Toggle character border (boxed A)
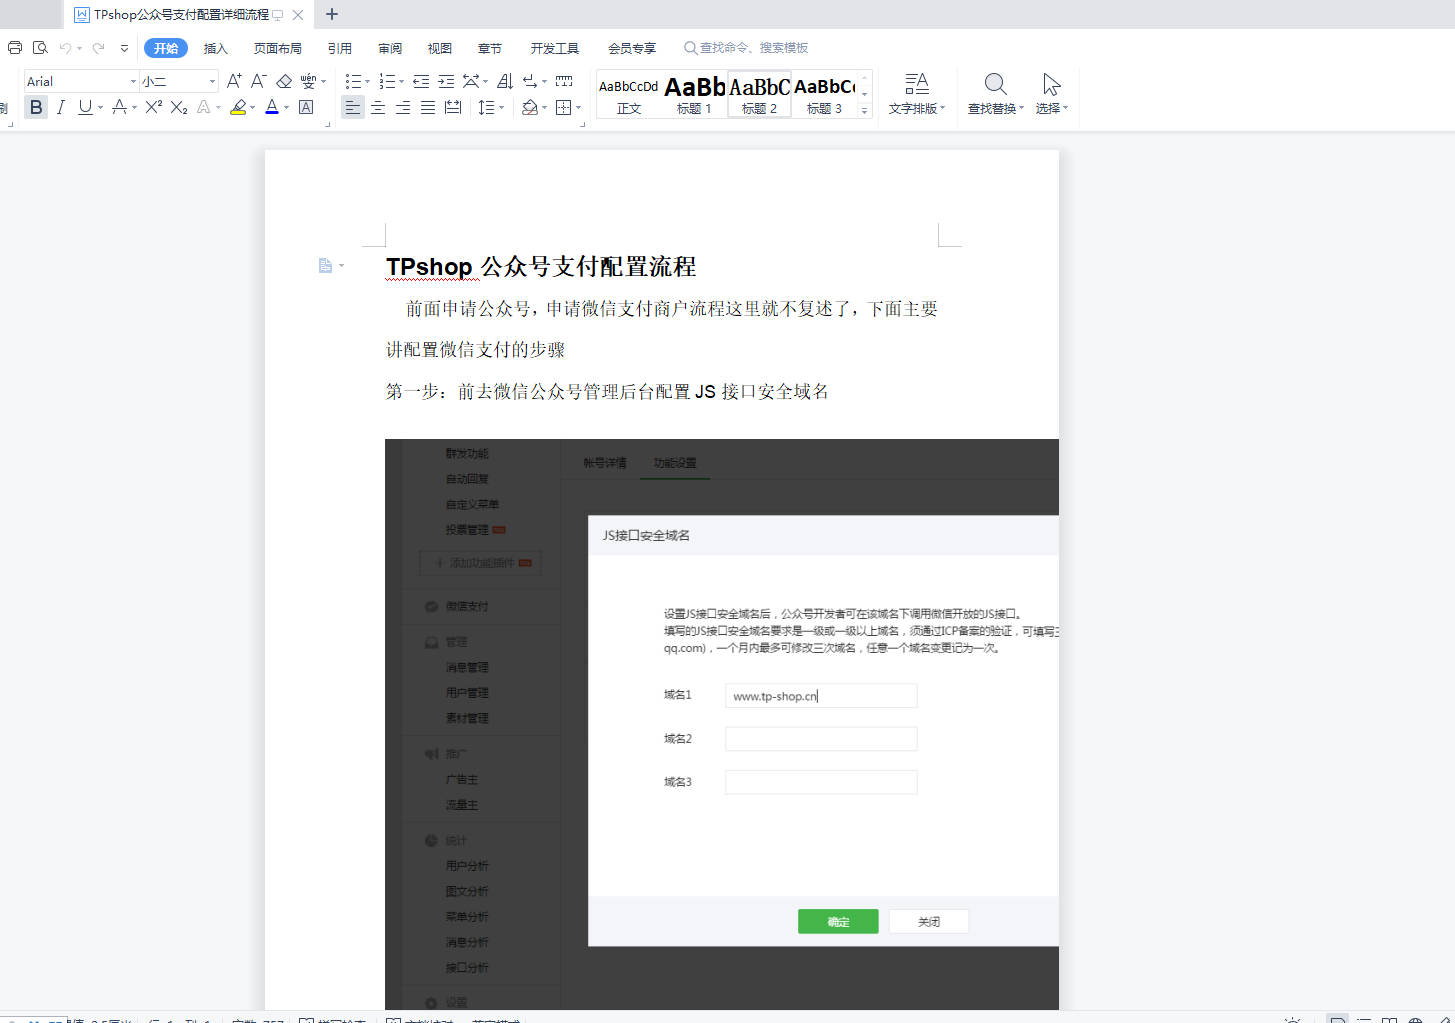This screenshot has height=1023, width=1455. (306, 107)
